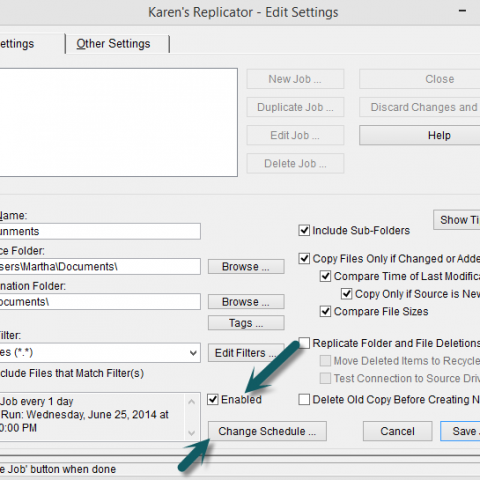Uncheck Compare File Sizes

point(325,311)
